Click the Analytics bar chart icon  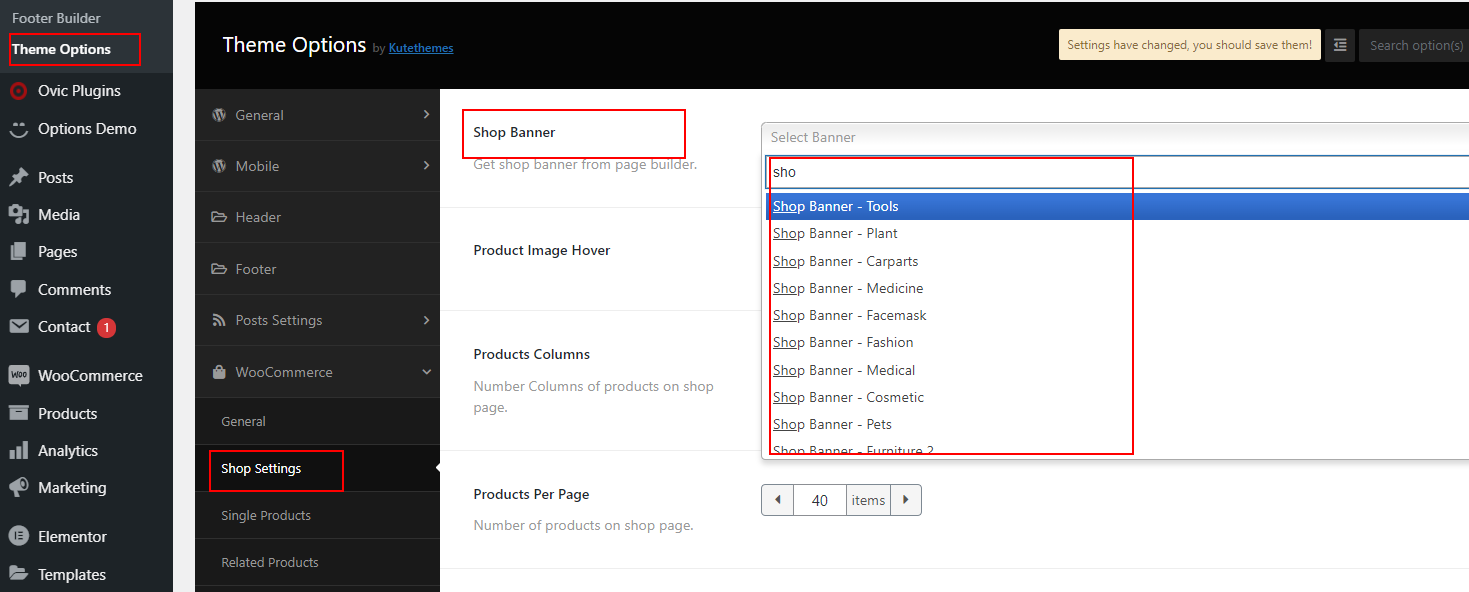[x=18, y=451]
